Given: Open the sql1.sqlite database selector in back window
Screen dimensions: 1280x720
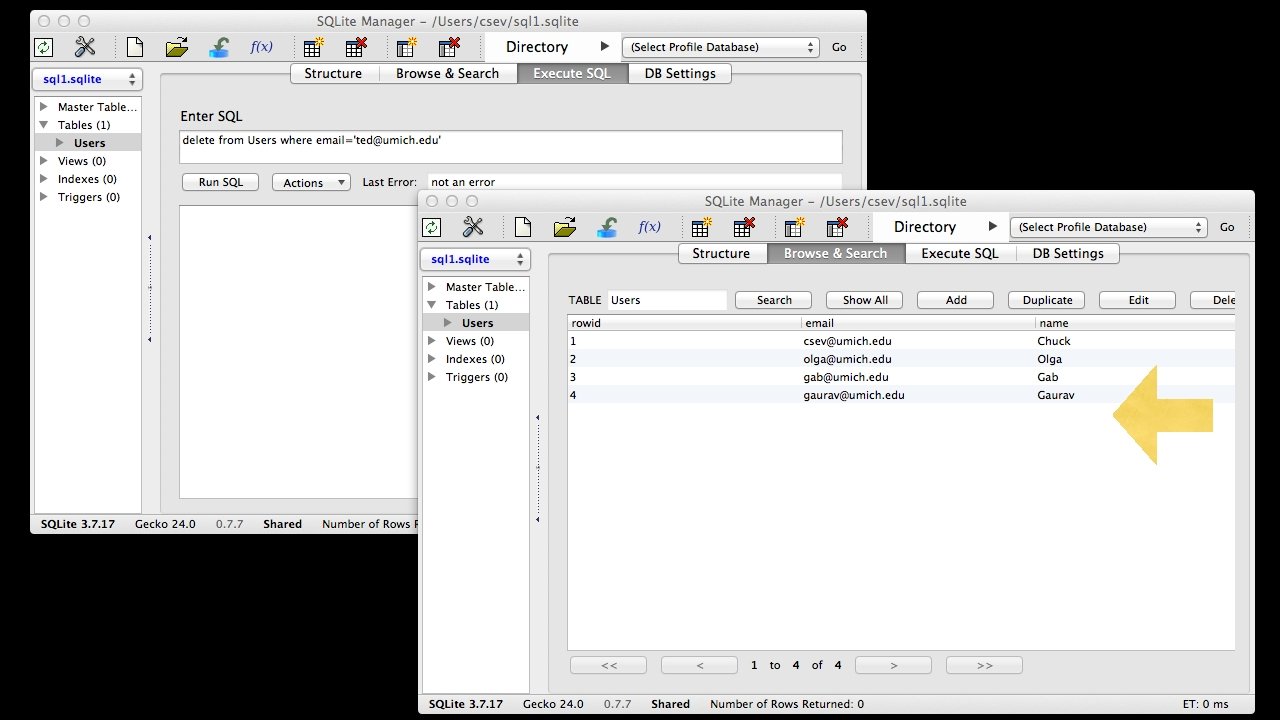Looking at the screenshot, I should (87, 79).
